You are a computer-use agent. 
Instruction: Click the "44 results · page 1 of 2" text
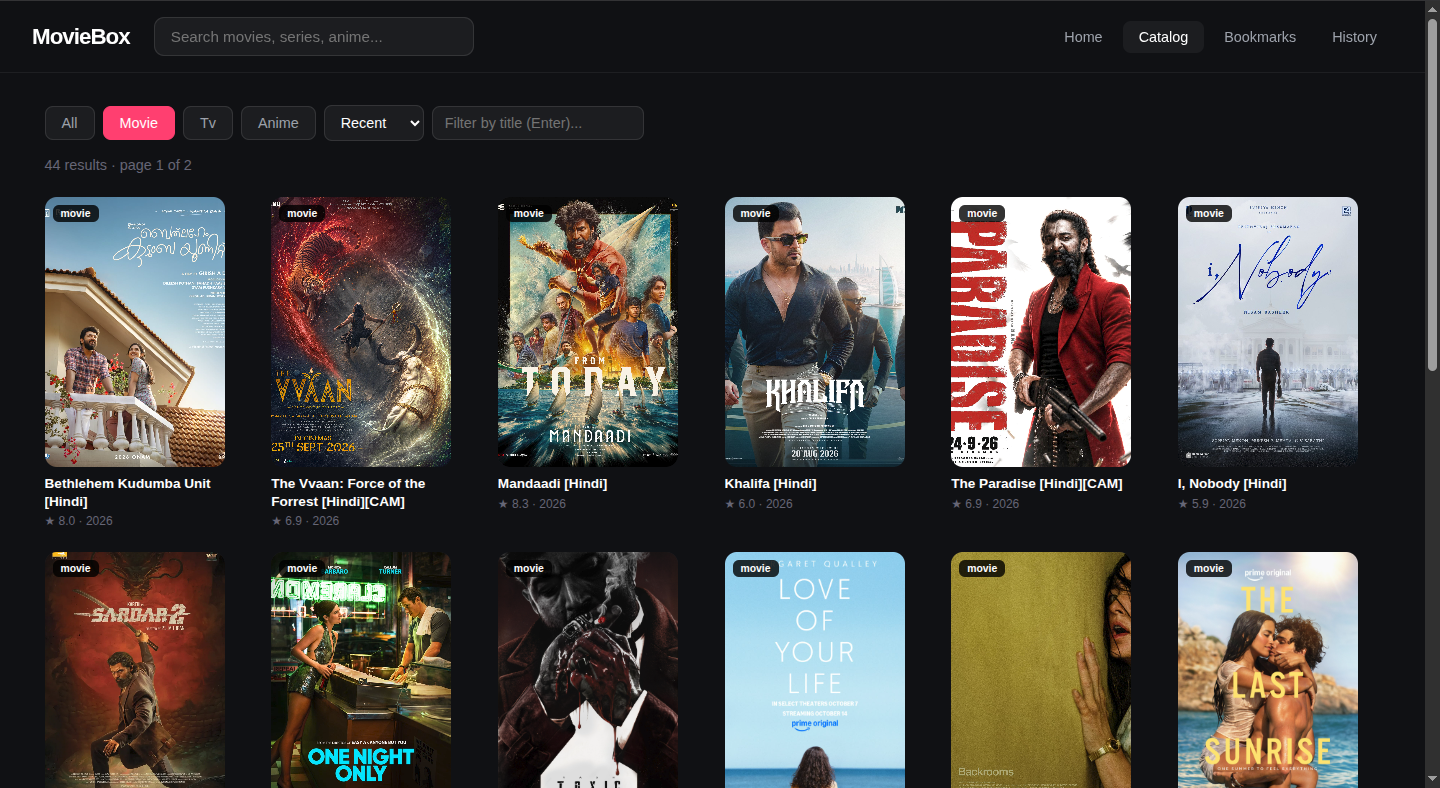pos(118,165)
